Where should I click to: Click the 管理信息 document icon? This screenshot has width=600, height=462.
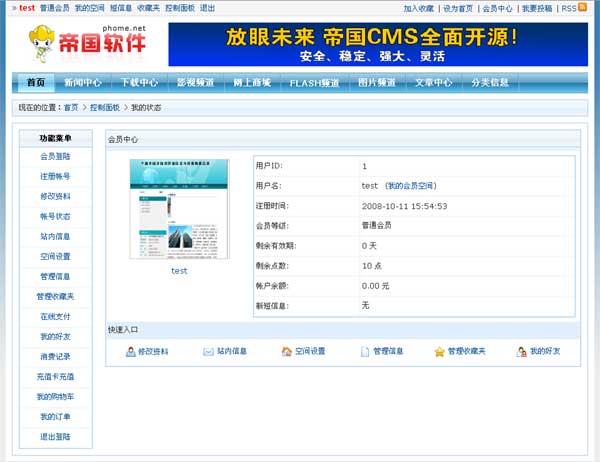[x=365, y=352]
